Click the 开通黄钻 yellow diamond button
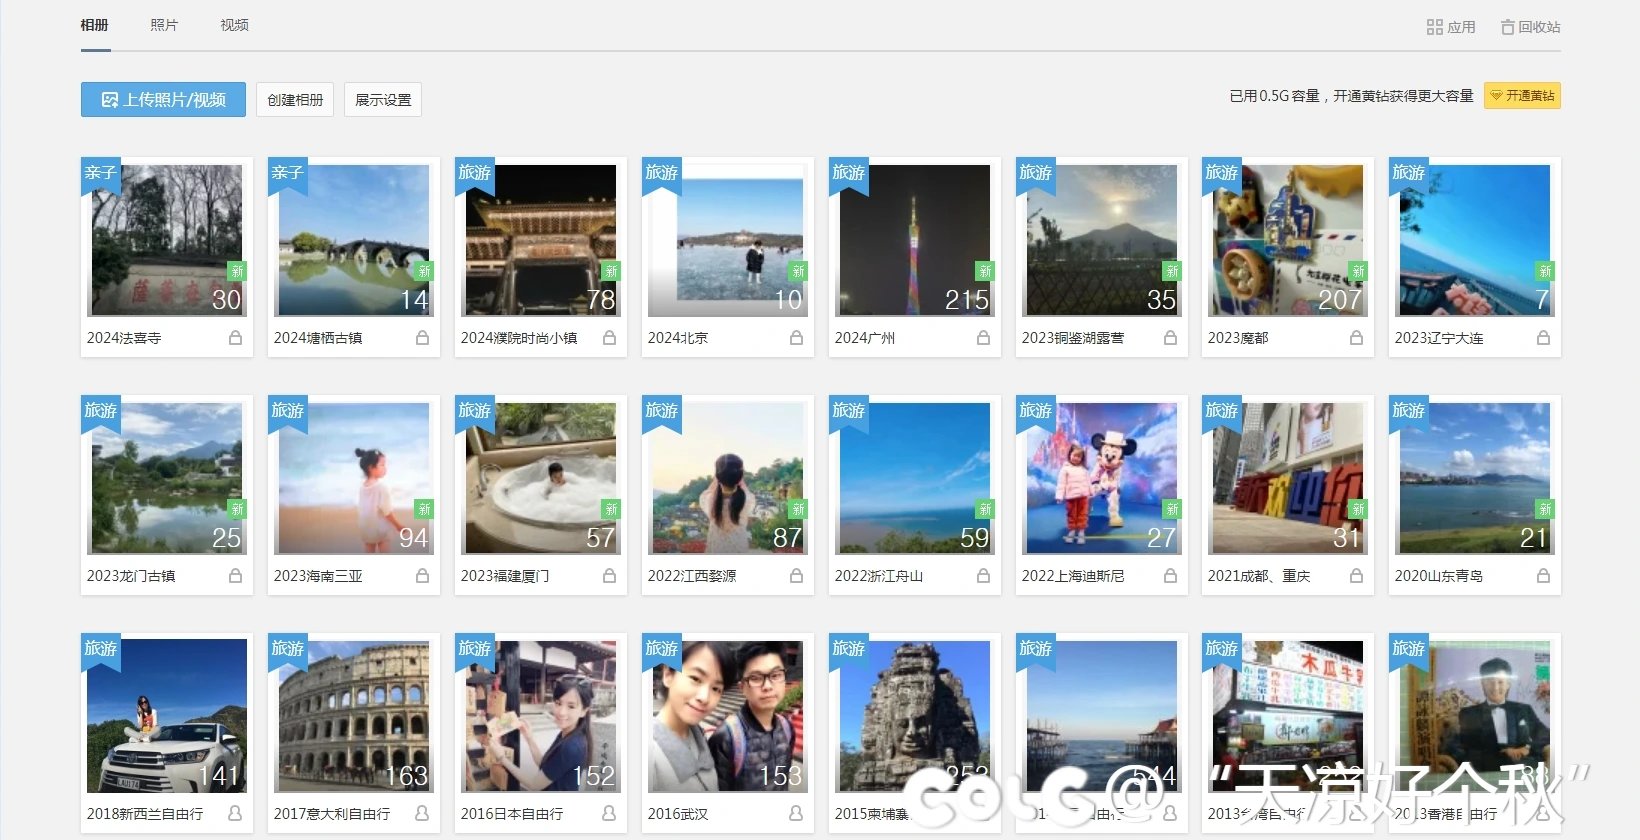The image size is (1640, 840). click(x=1522, y=96)
